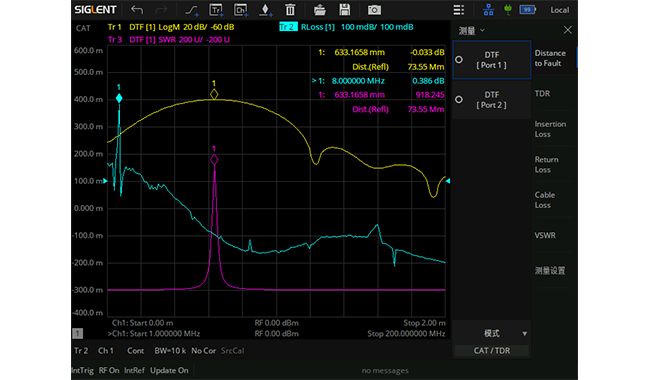This screenshot has width=650, height=380.
Task: Click the battery level icon
Action: click(x=528, y=10)
